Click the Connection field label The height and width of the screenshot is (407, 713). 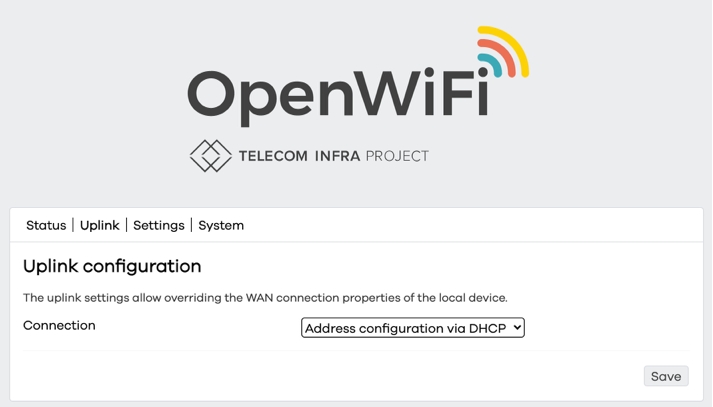pyautogui.click(x=59, y=326)
